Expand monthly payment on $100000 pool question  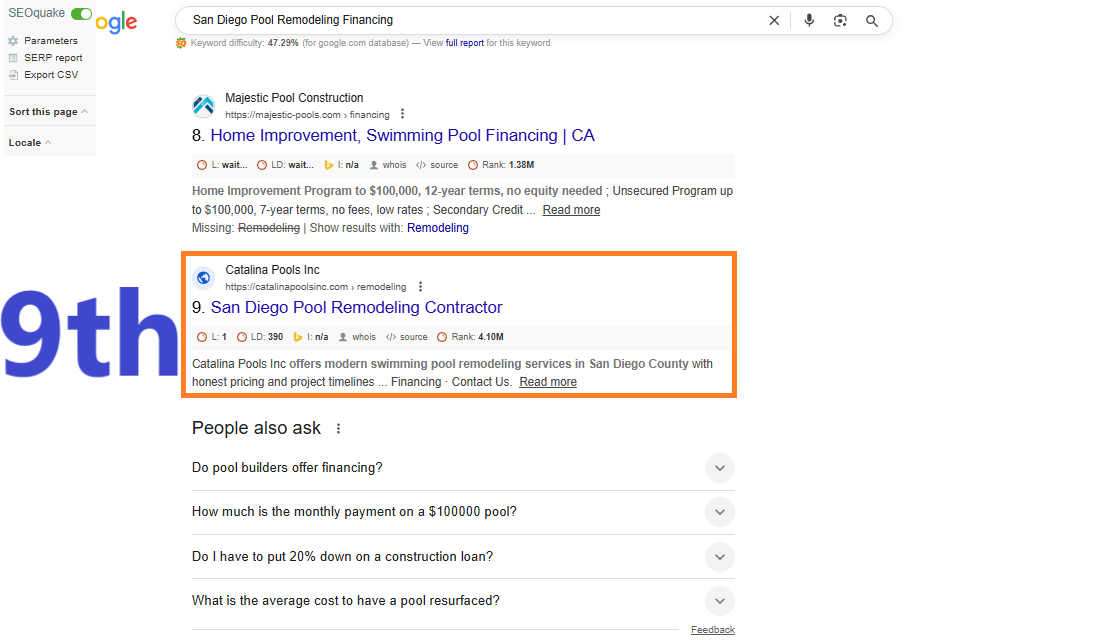point(463,512)
